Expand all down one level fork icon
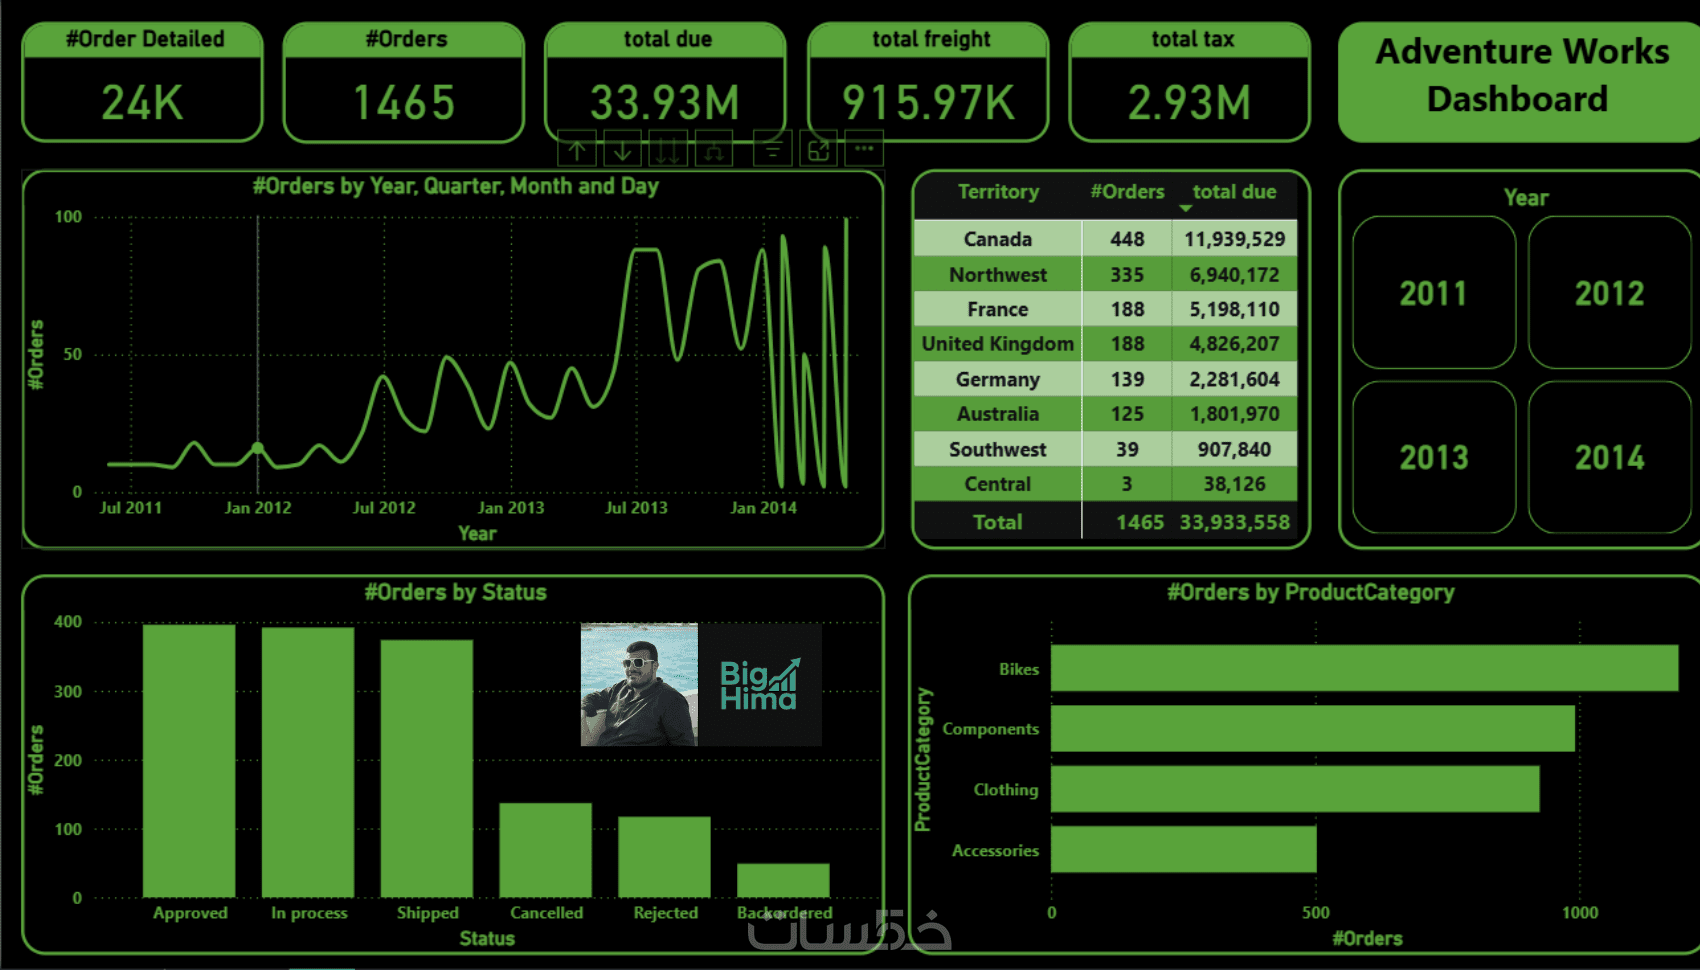1700x970 pixels. [714, 151]
